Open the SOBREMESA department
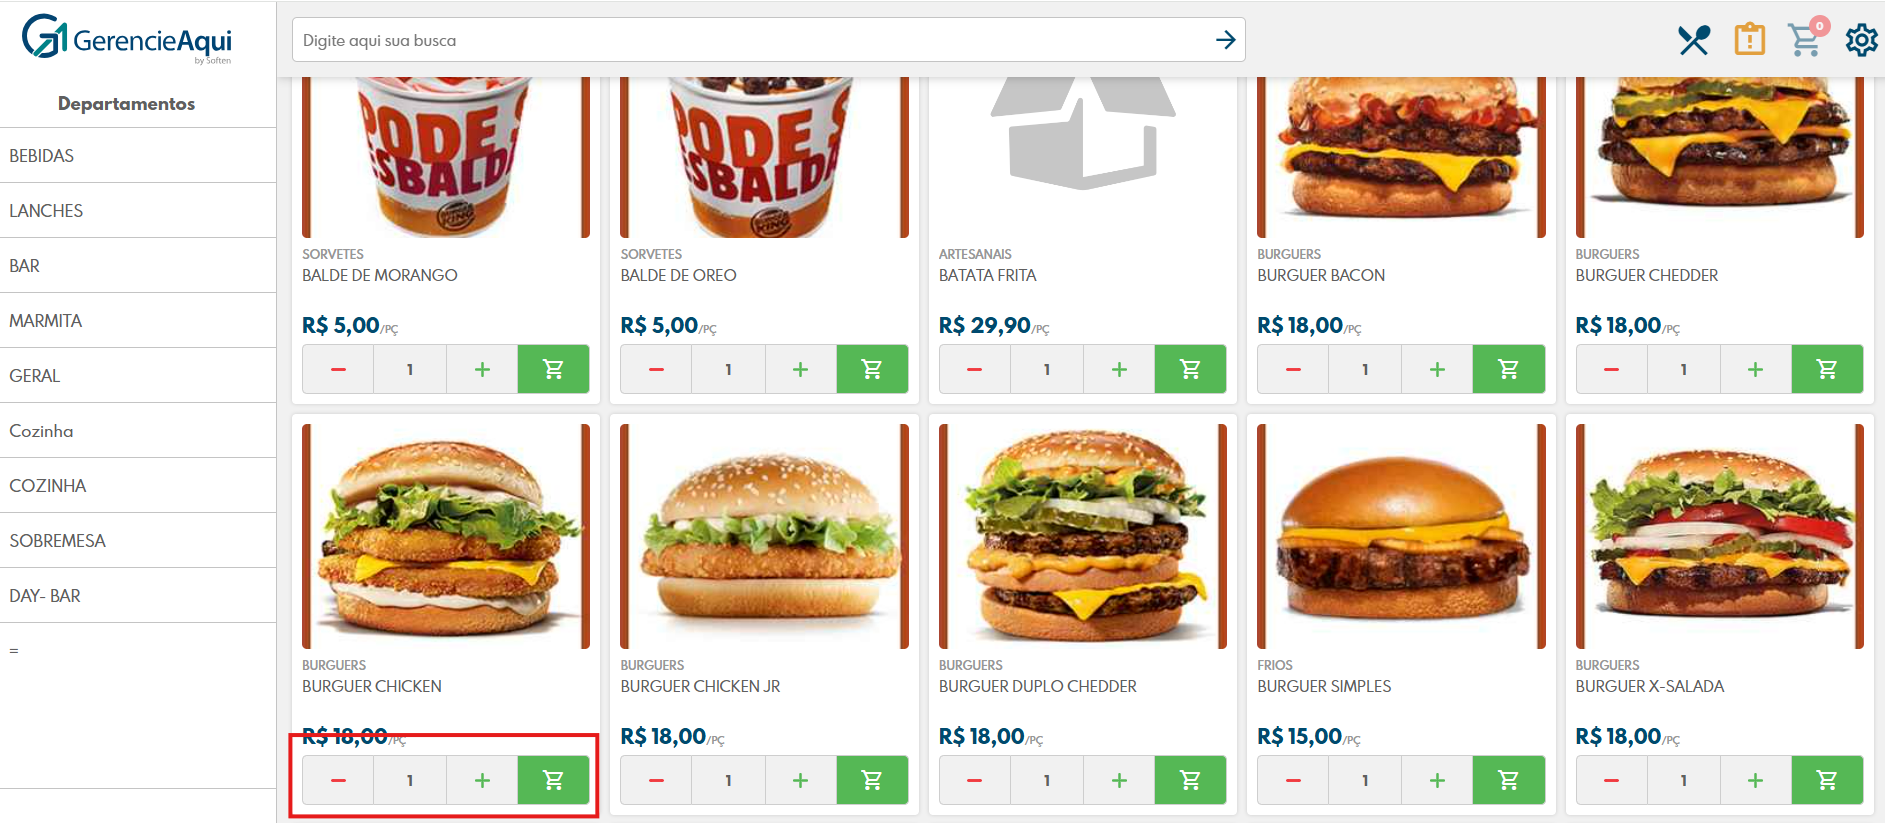 [x=138, y=540]
